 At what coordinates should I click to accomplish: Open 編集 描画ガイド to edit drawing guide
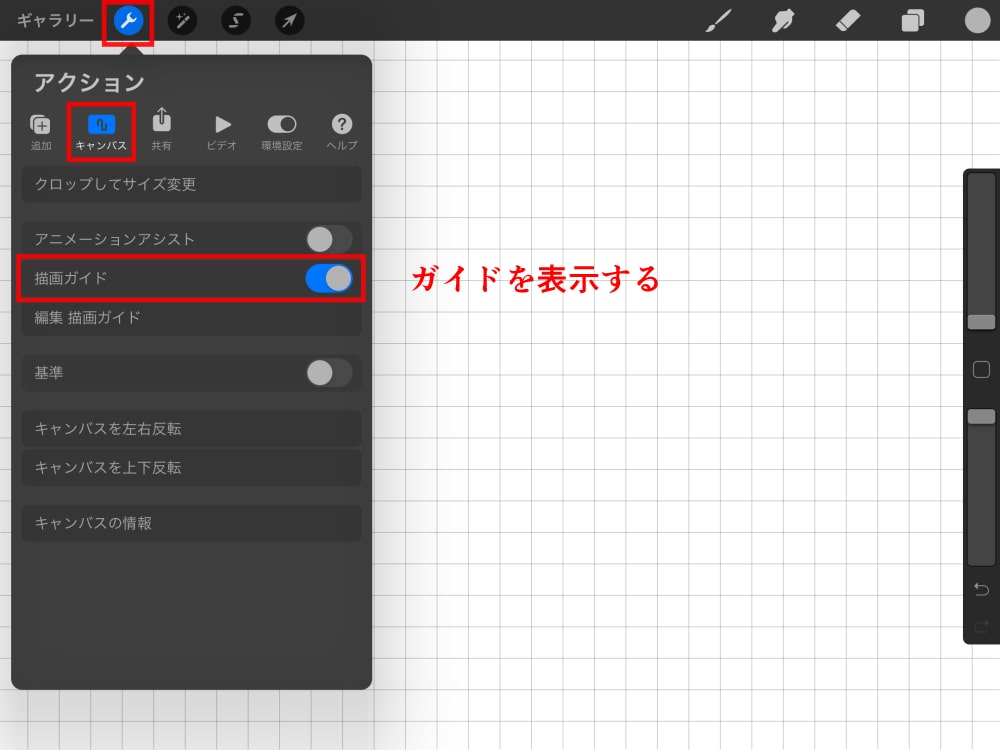[190, 318]
